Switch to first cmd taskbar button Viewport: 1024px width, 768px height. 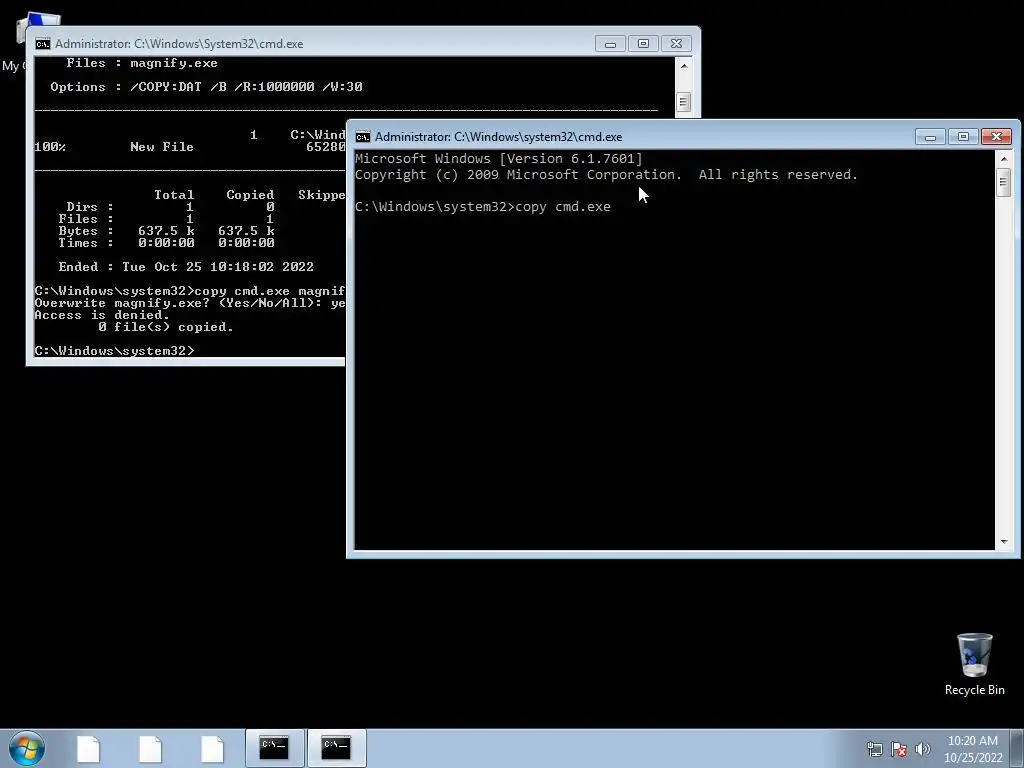tap(274, 748)
